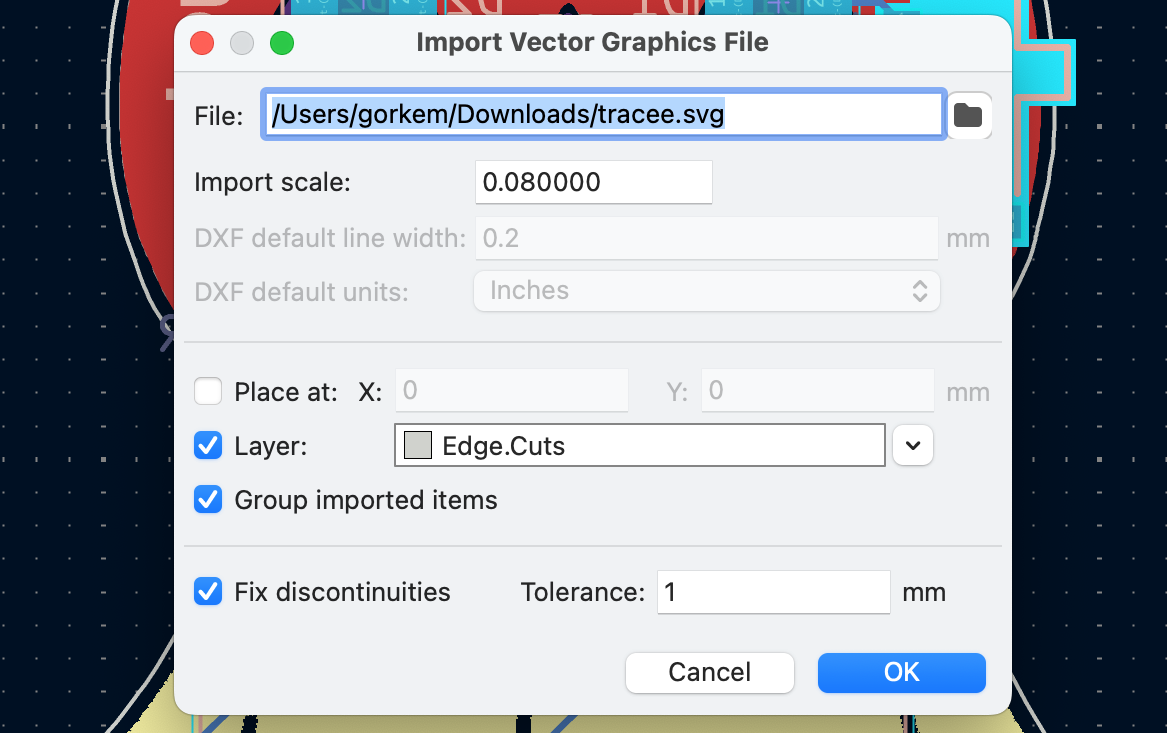
Task: Enable the Place at checkbox
Action: click(208, 391)
